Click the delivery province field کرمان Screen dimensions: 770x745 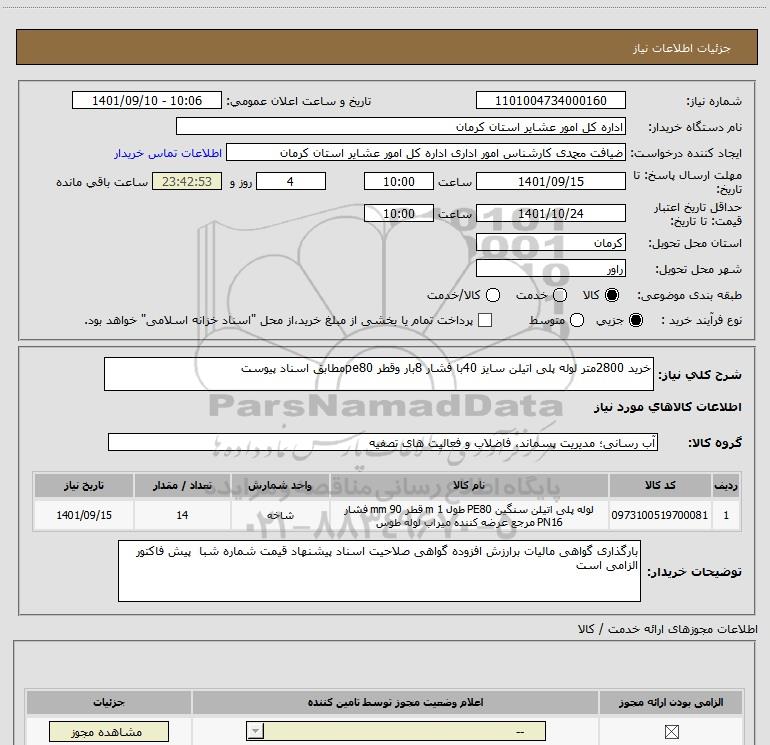[550, 242]
